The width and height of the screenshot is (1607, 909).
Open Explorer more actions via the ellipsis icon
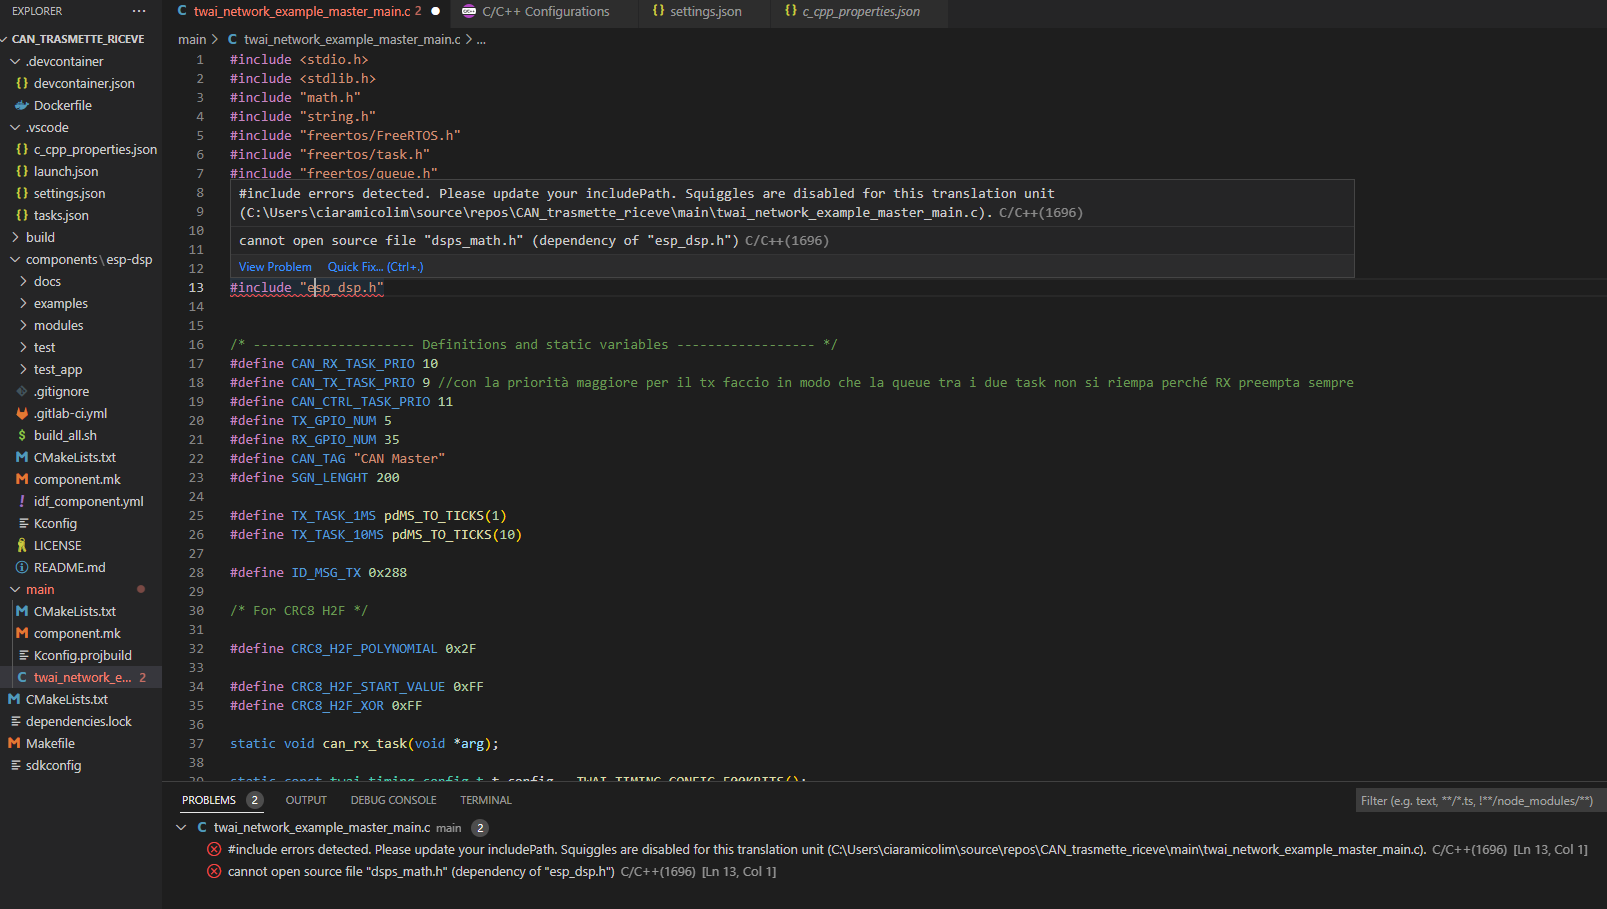[138, 11]
